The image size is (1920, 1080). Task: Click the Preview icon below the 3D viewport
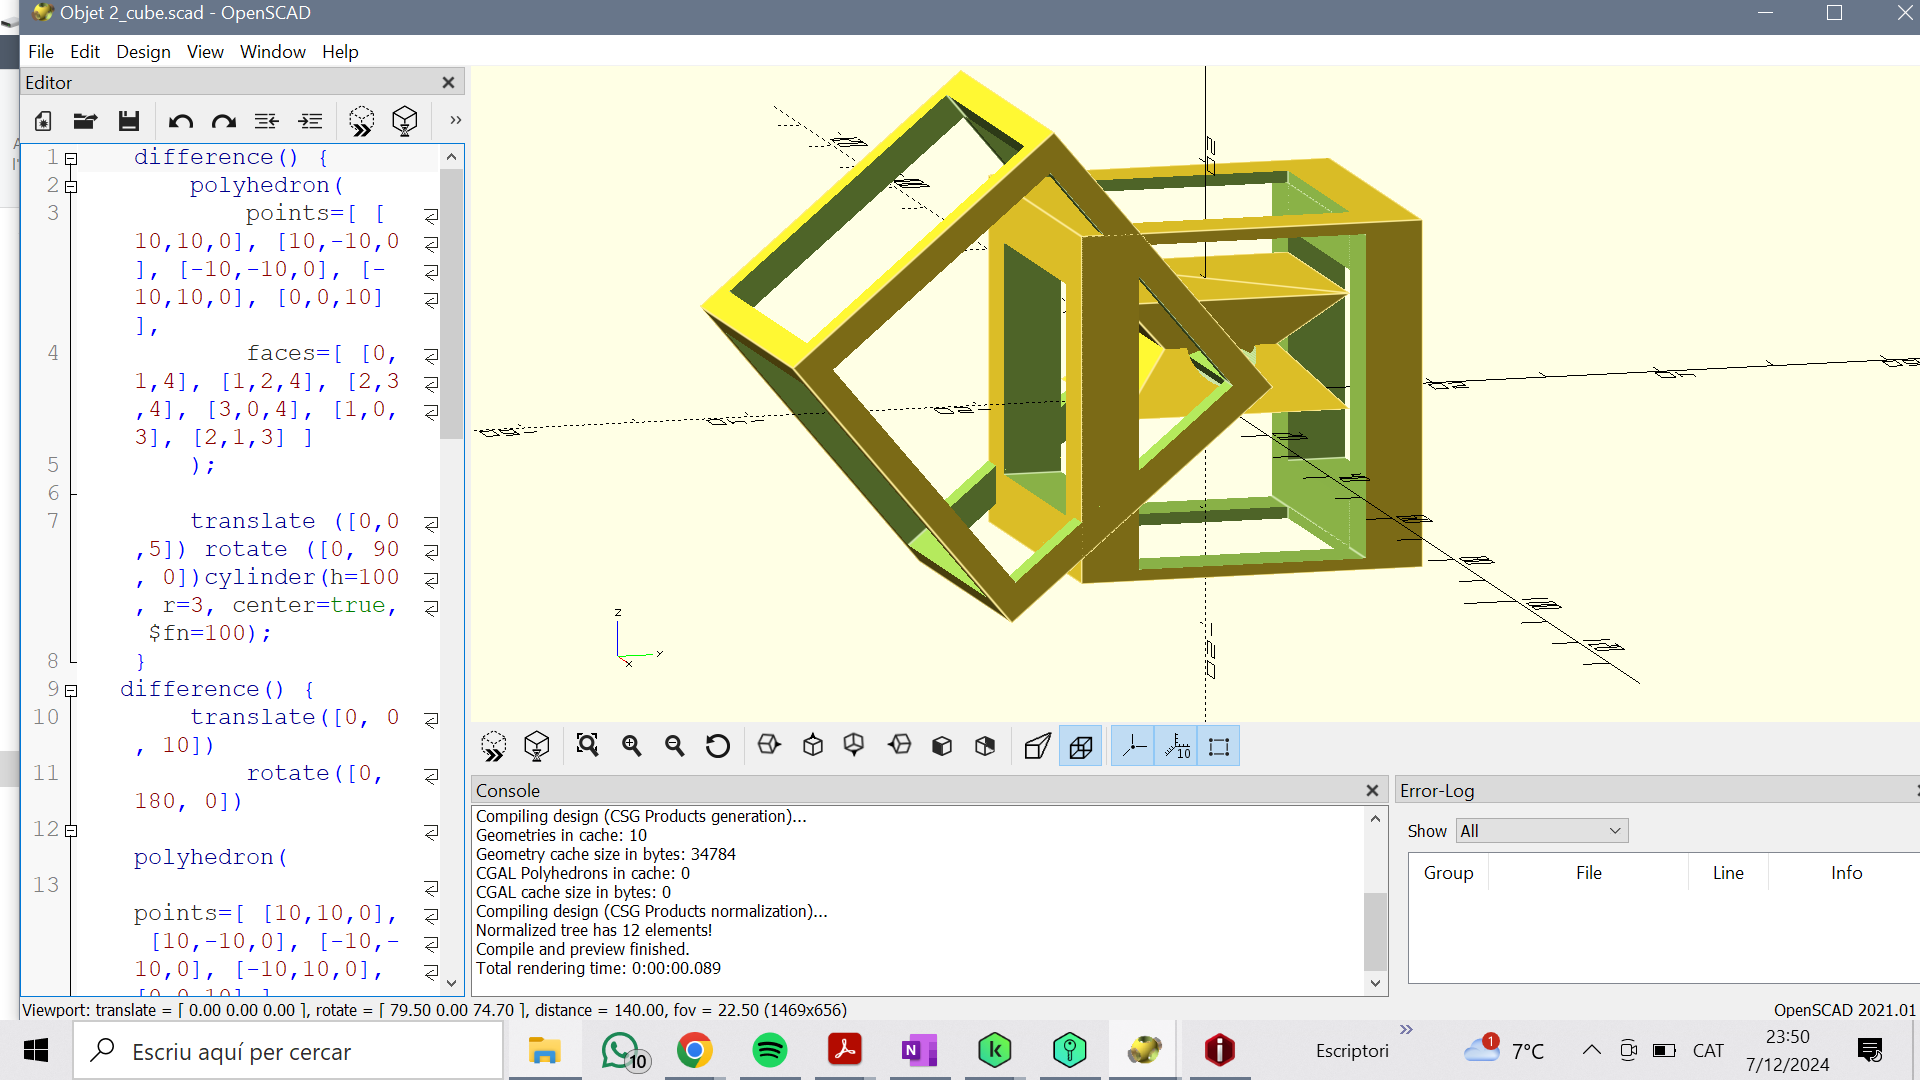click(x=493, y=746)
